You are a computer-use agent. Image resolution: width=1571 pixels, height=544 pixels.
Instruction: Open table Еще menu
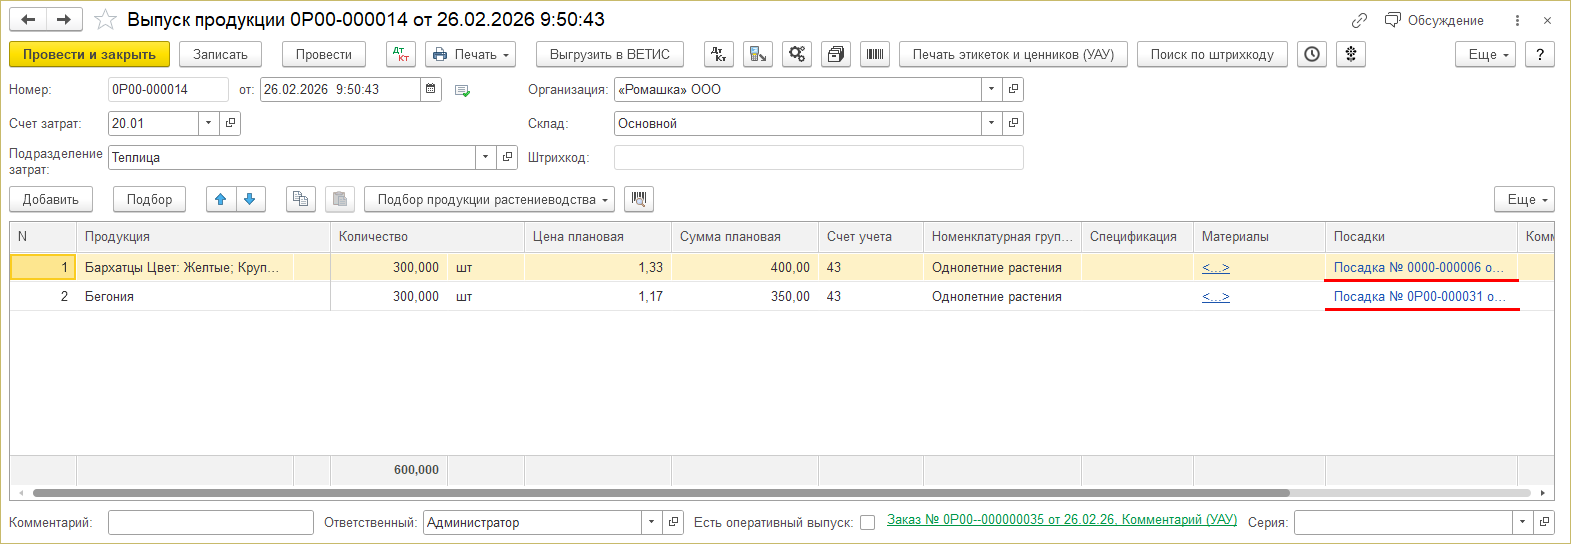click(x=1524, y=199)
